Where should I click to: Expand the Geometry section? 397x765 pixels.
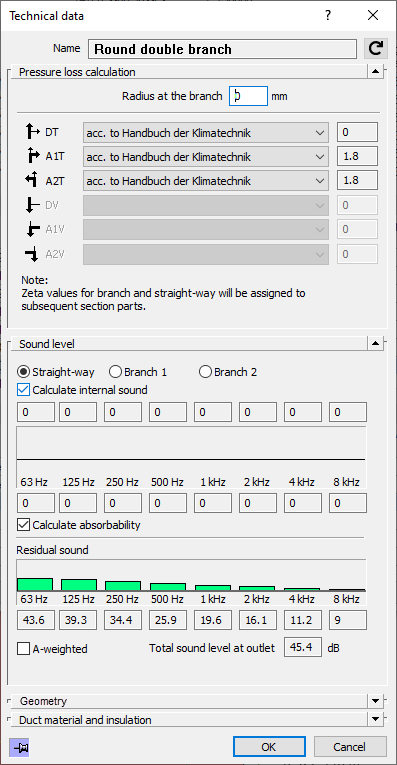point(375,701)
